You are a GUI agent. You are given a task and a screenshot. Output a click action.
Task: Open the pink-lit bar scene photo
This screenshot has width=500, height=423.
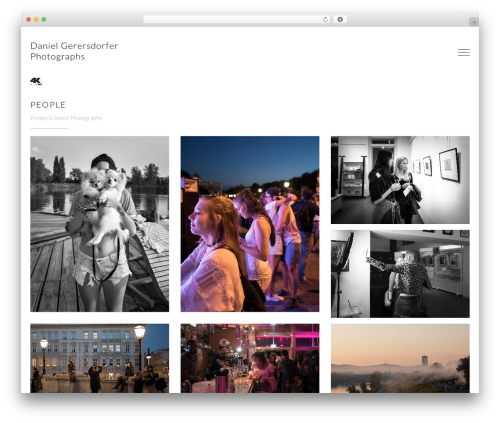[250, 358]
